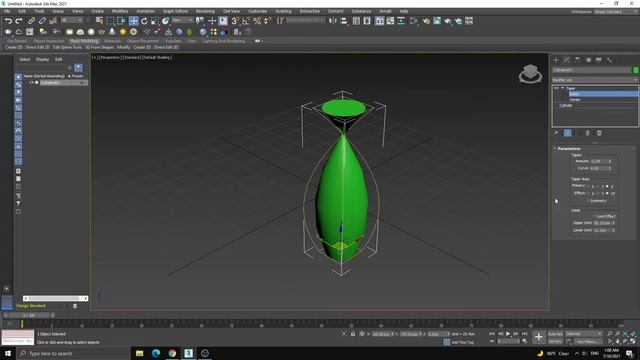Activate the Select and Move tool
Viewport: 640px width, 360px height.
[133, 21]
